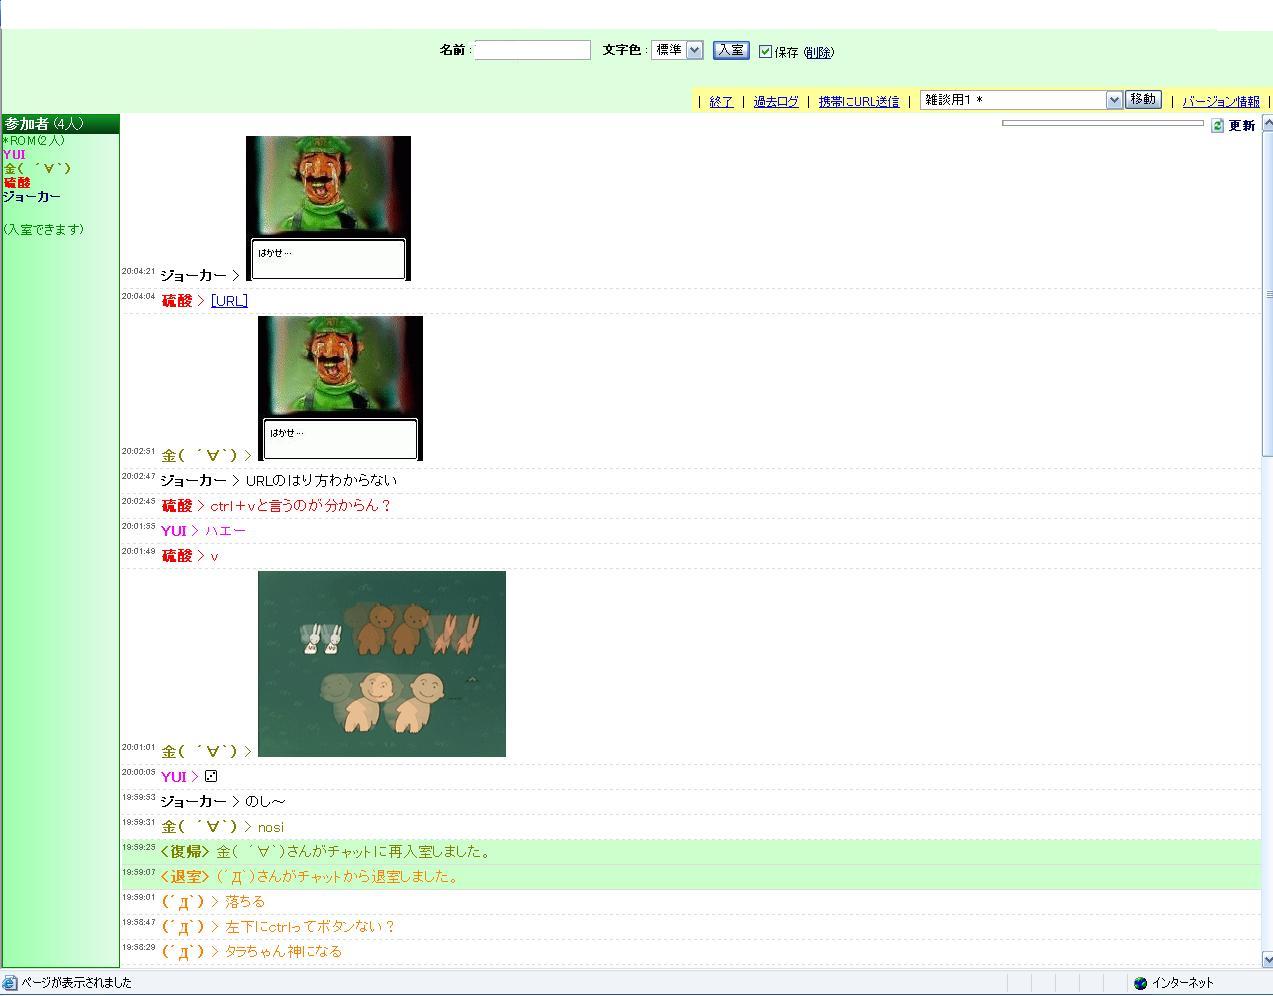Select participant ジョーカー in the list

(31, 197)
